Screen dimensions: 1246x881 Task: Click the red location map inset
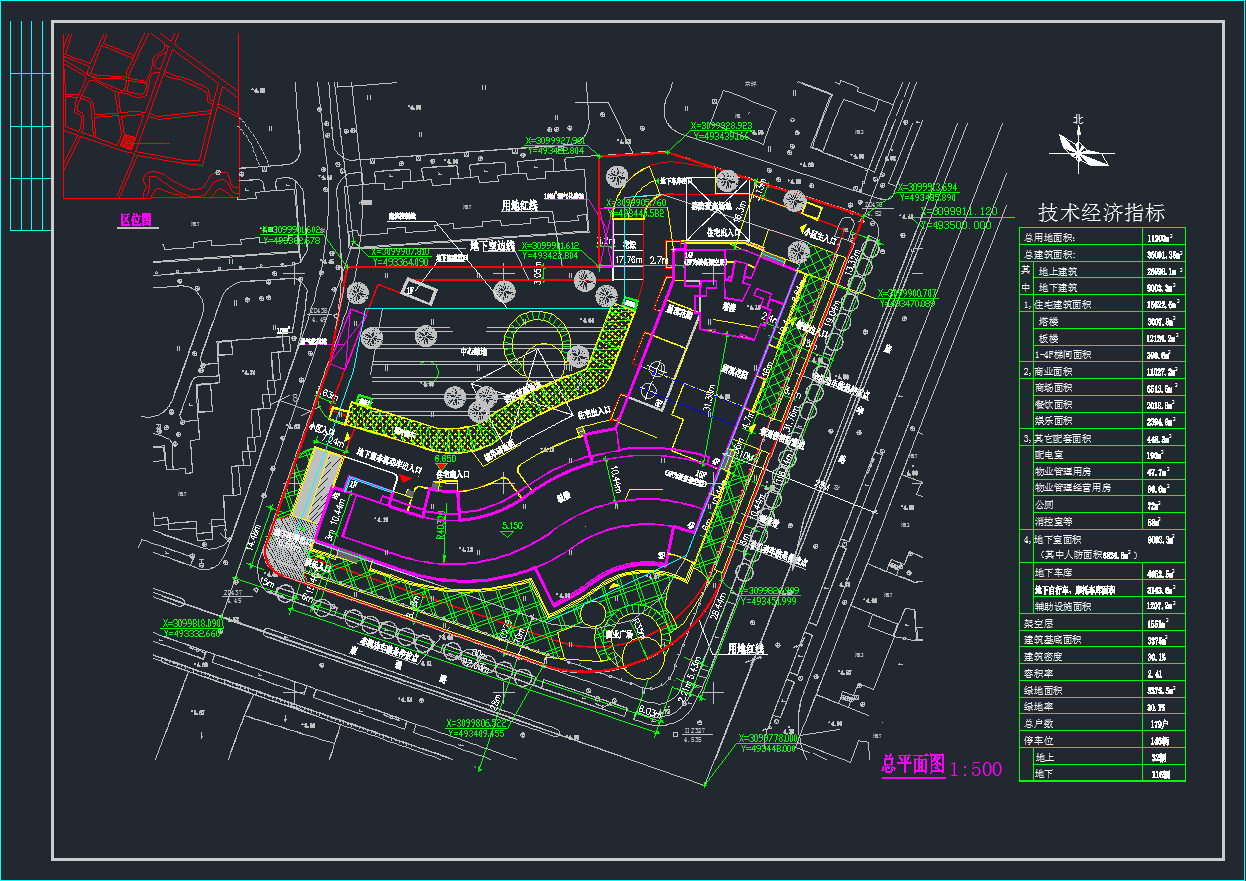click(x=151, y=115)
